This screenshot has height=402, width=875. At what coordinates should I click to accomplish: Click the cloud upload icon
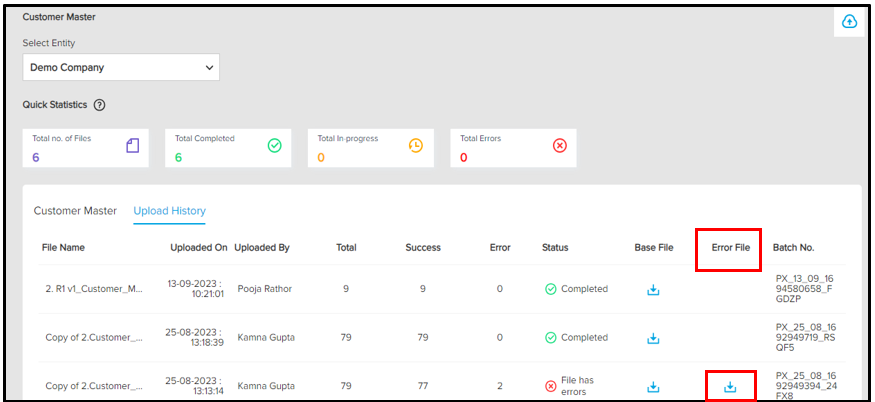point(849,22)
